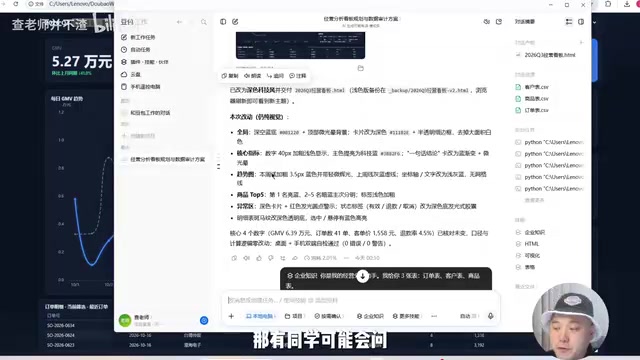Click the back arrow in sidebar header

click(x=180, y=22)
